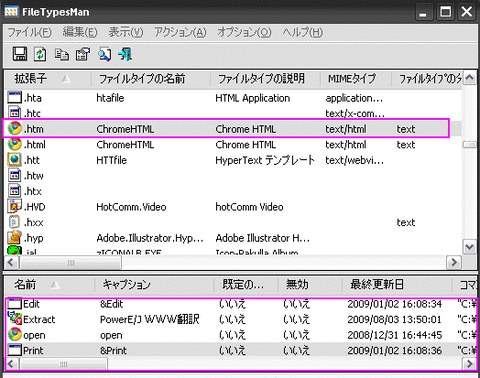Open the ファイル(F) menu
480x378 pixels.
click(29, 32)
